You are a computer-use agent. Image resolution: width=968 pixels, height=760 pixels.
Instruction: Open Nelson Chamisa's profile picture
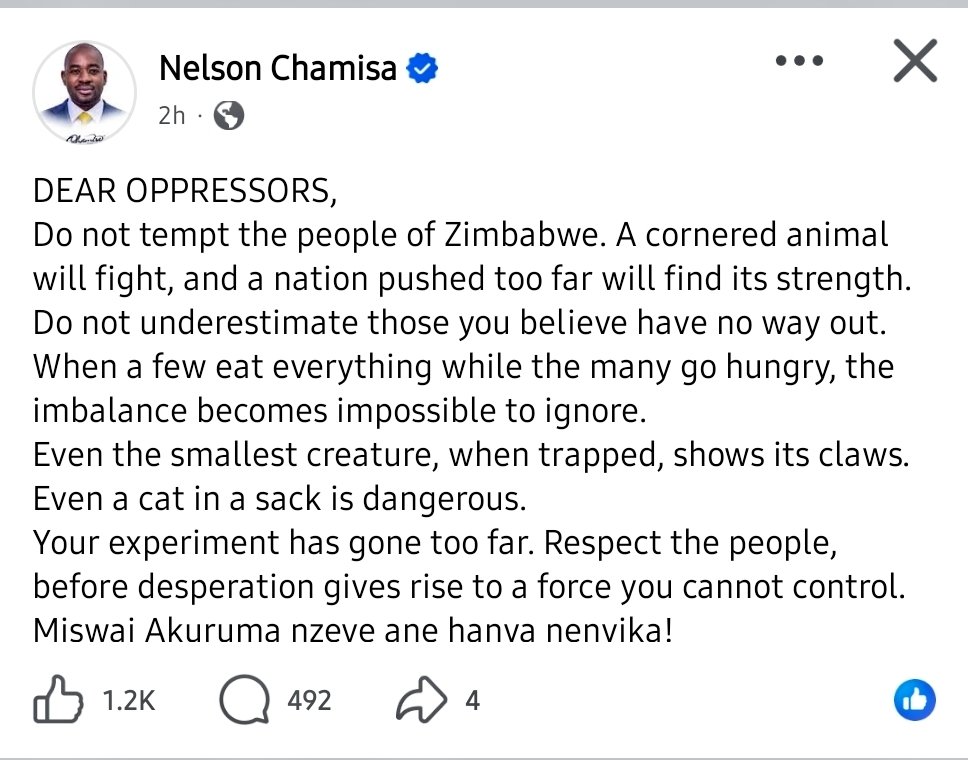coord(84,95)
